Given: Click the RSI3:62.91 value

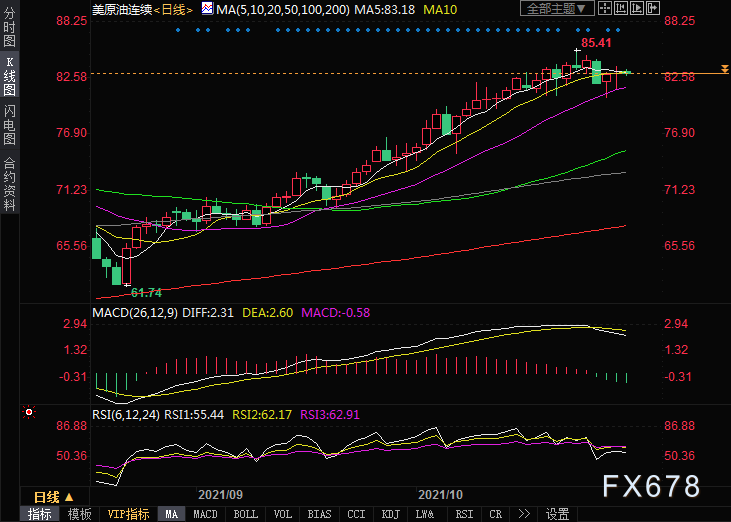Looking at the screenshot, I should pos(330,414).
